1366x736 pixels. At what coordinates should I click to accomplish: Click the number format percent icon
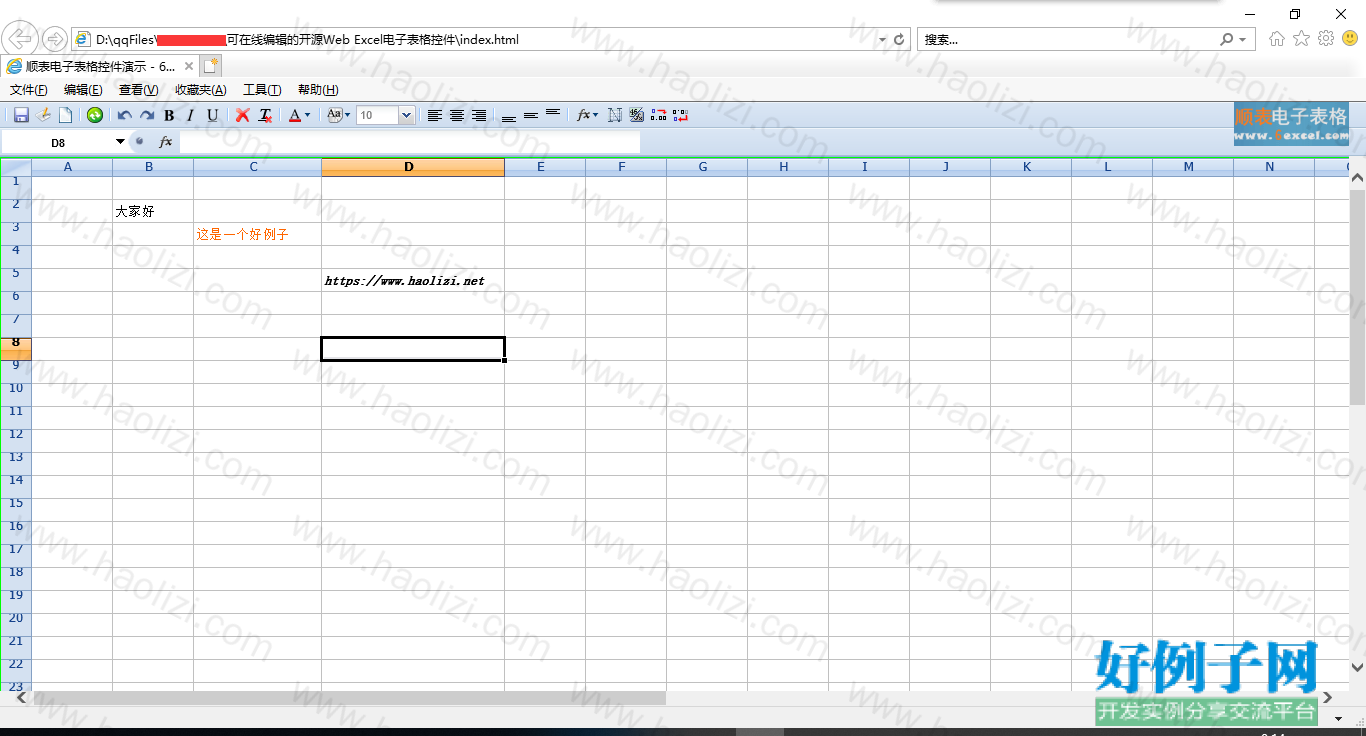click(637, 115)
